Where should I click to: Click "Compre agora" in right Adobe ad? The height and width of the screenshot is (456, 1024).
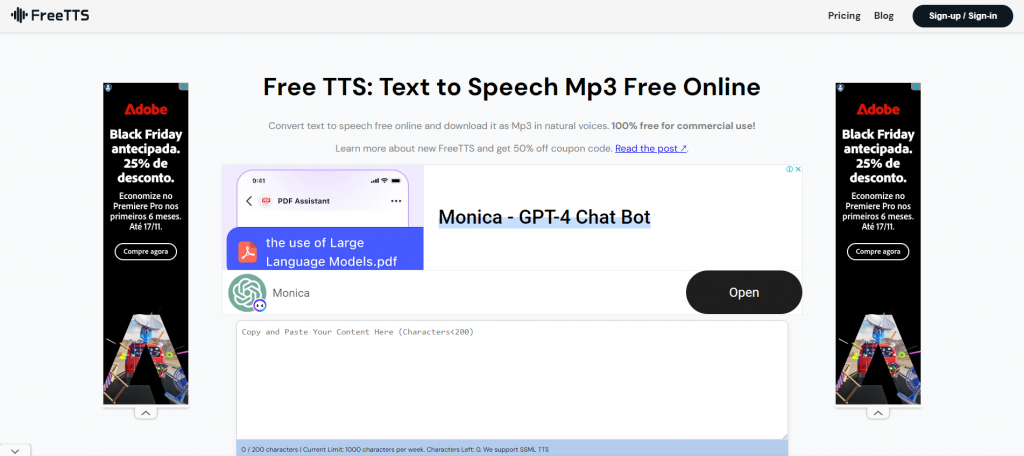coord(878,252)
